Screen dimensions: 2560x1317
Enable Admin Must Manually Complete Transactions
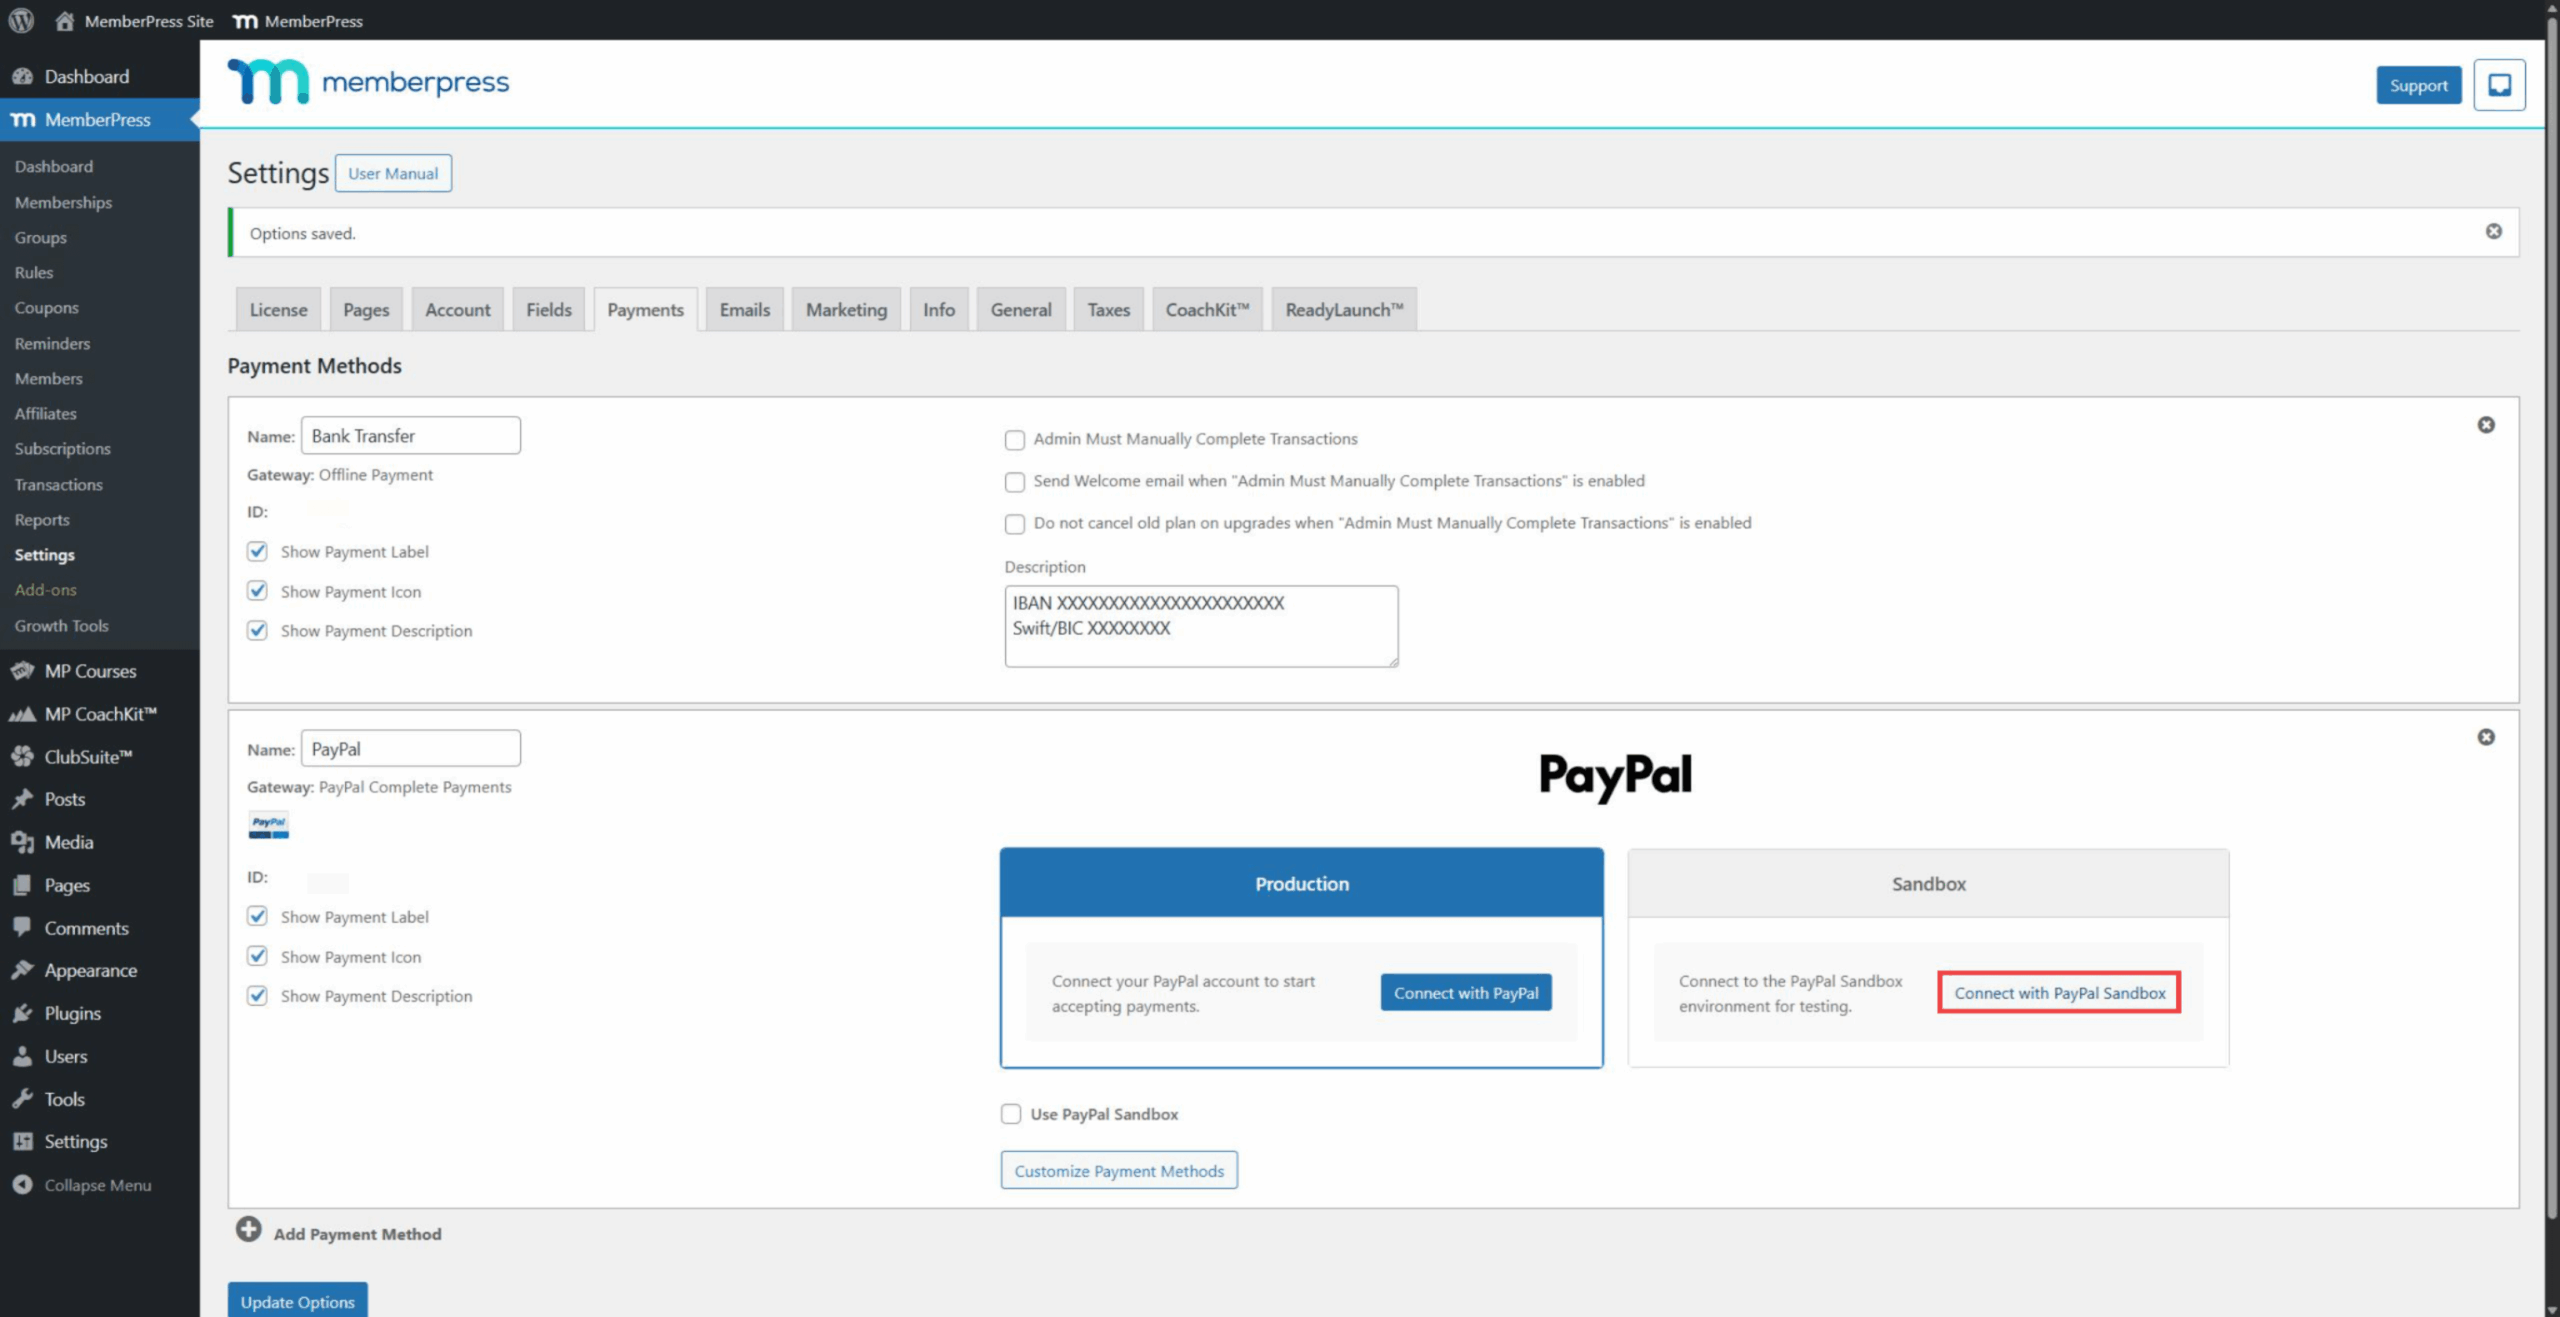click(x=1014, y=439)
